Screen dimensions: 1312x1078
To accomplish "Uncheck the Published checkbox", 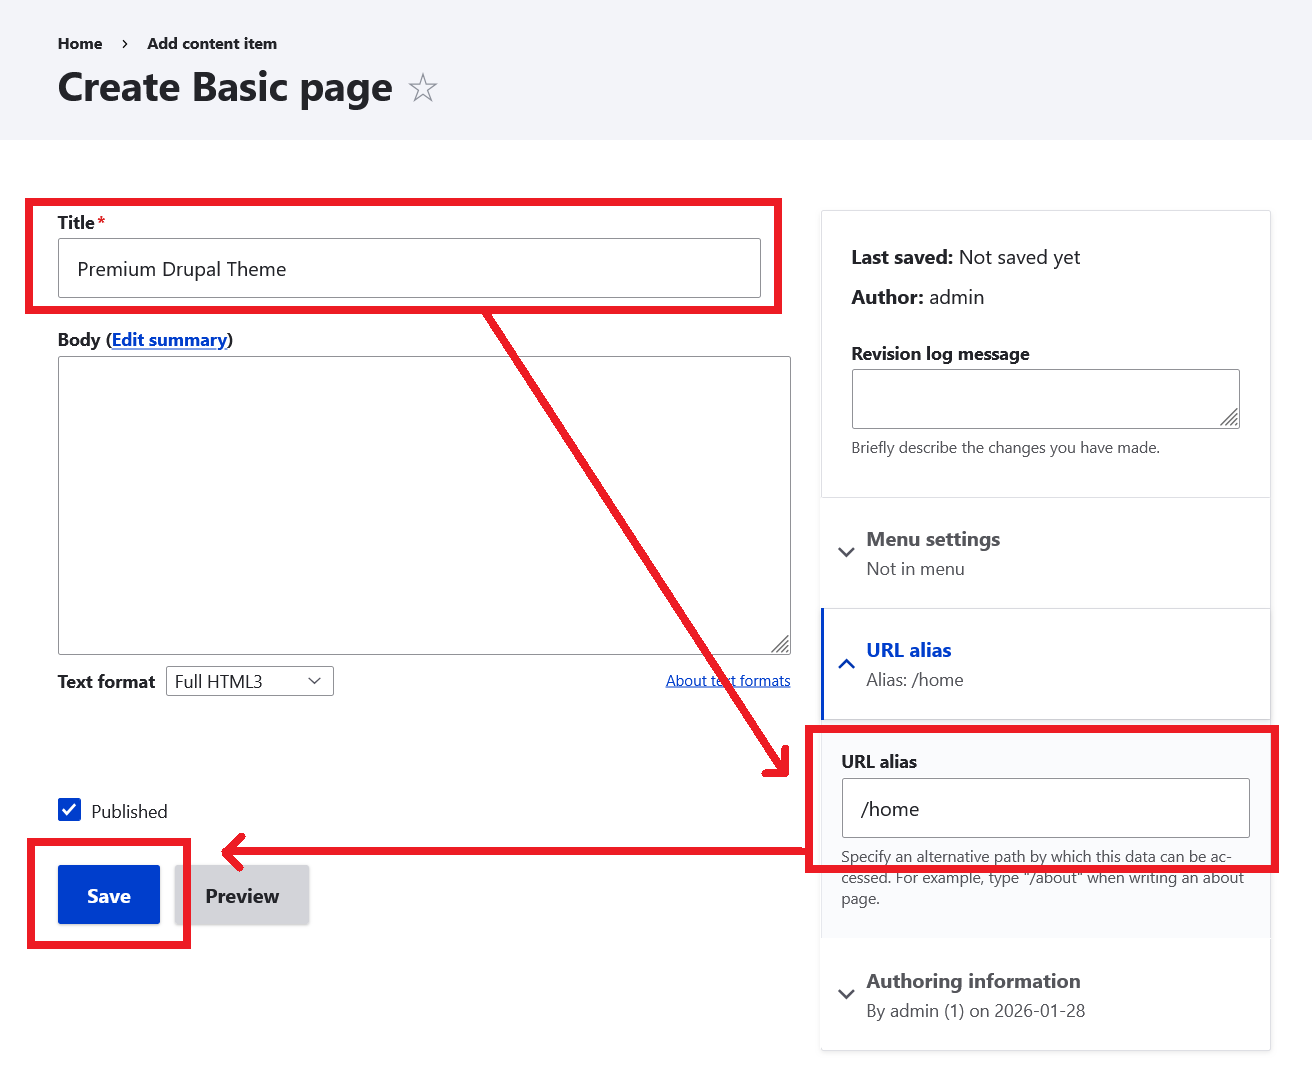I will tap(69, 810).
